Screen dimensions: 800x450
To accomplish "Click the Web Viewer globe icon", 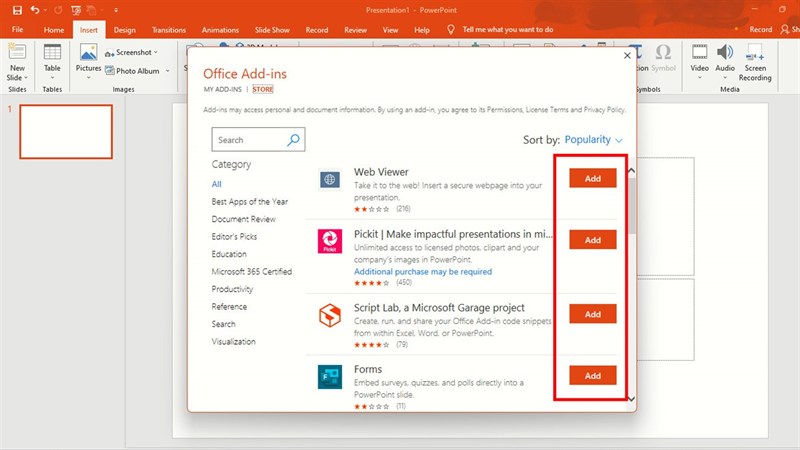I will click(330, 179).
